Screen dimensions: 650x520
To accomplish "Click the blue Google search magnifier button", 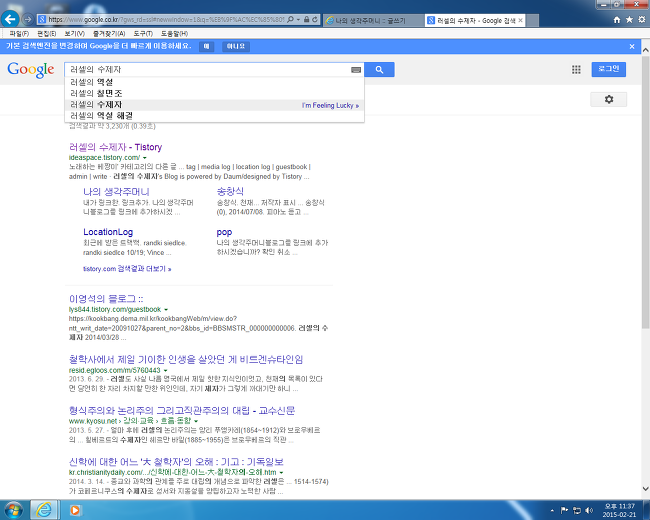I will [x=379, y=70].
